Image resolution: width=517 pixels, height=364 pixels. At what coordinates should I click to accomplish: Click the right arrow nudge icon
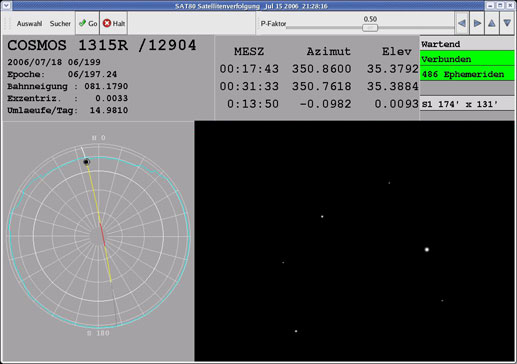477,23
